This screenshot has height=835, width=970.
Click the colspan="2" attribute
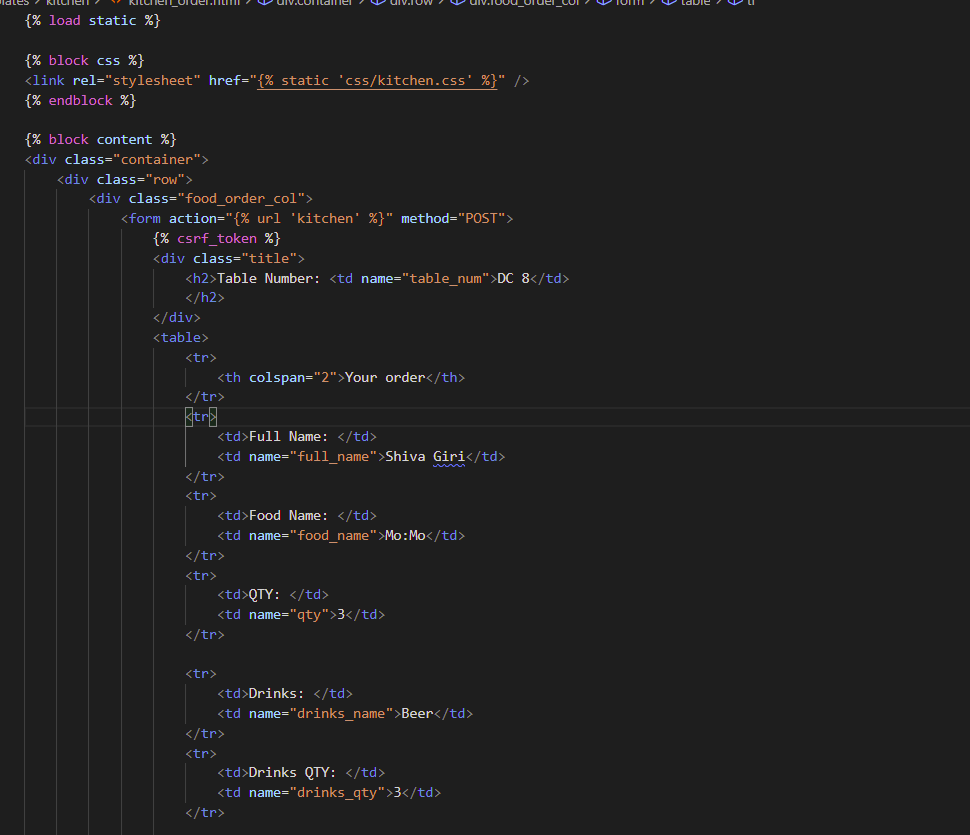point(293,377)
